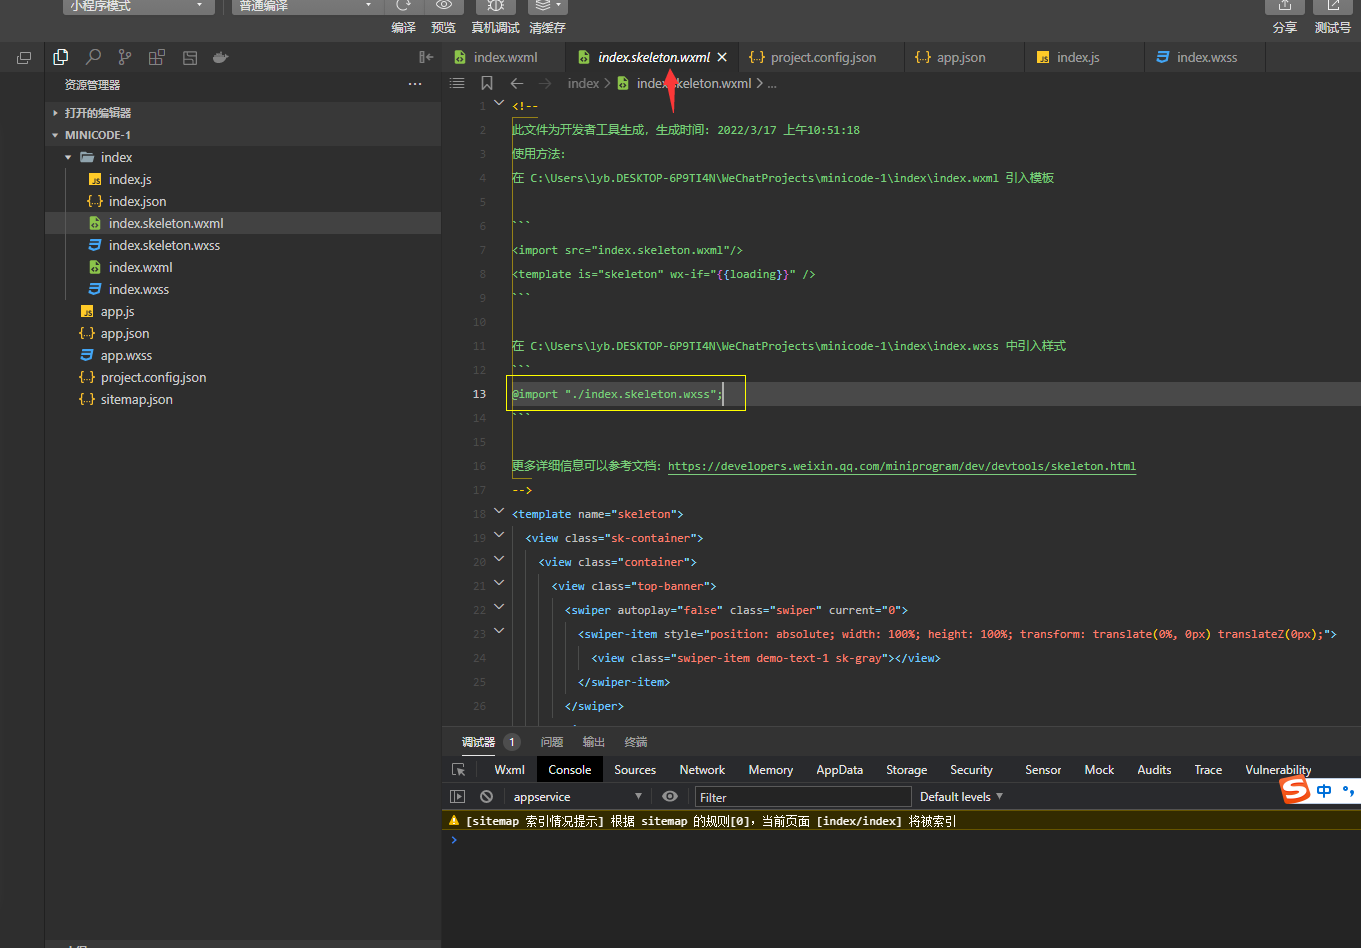Screen dimensions: 1361x948
Task: Open the 资源管理器 more actions ellipsis
Action: click(x=415, y=85)
